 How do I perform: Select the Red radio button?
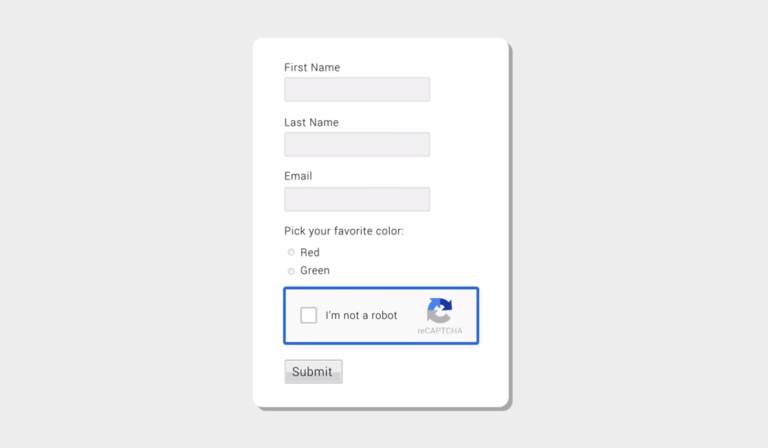[x=292, y=252]
